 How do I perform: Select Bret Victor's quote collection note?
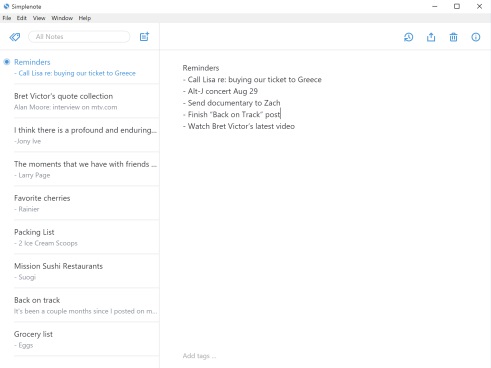pyautogui.click(x=87, y=101)
